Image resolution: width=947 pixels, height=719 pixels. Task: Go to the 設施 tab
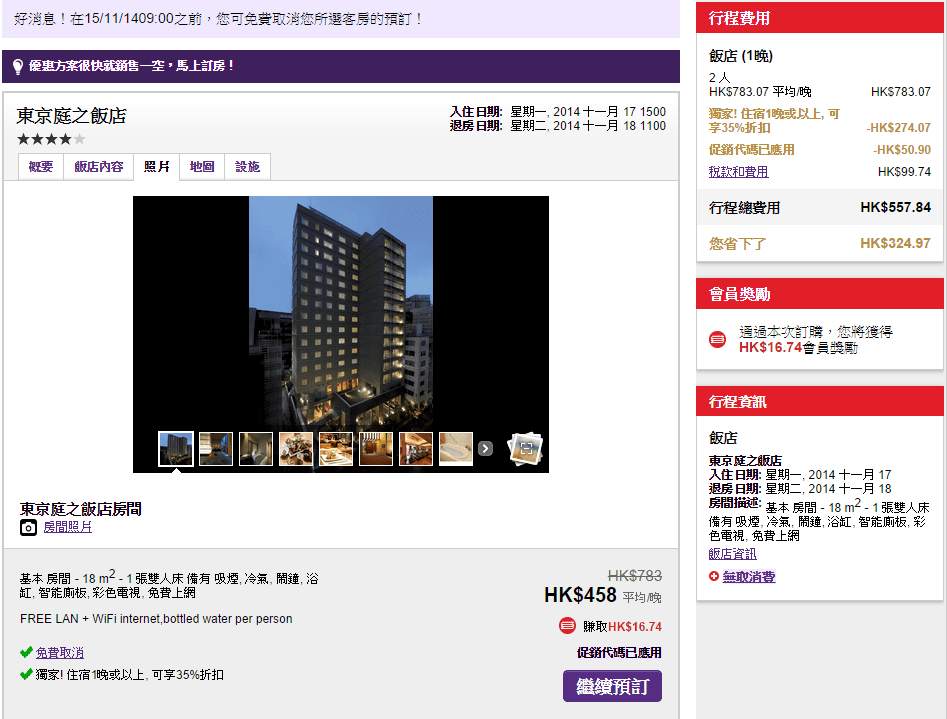(247, 167)
